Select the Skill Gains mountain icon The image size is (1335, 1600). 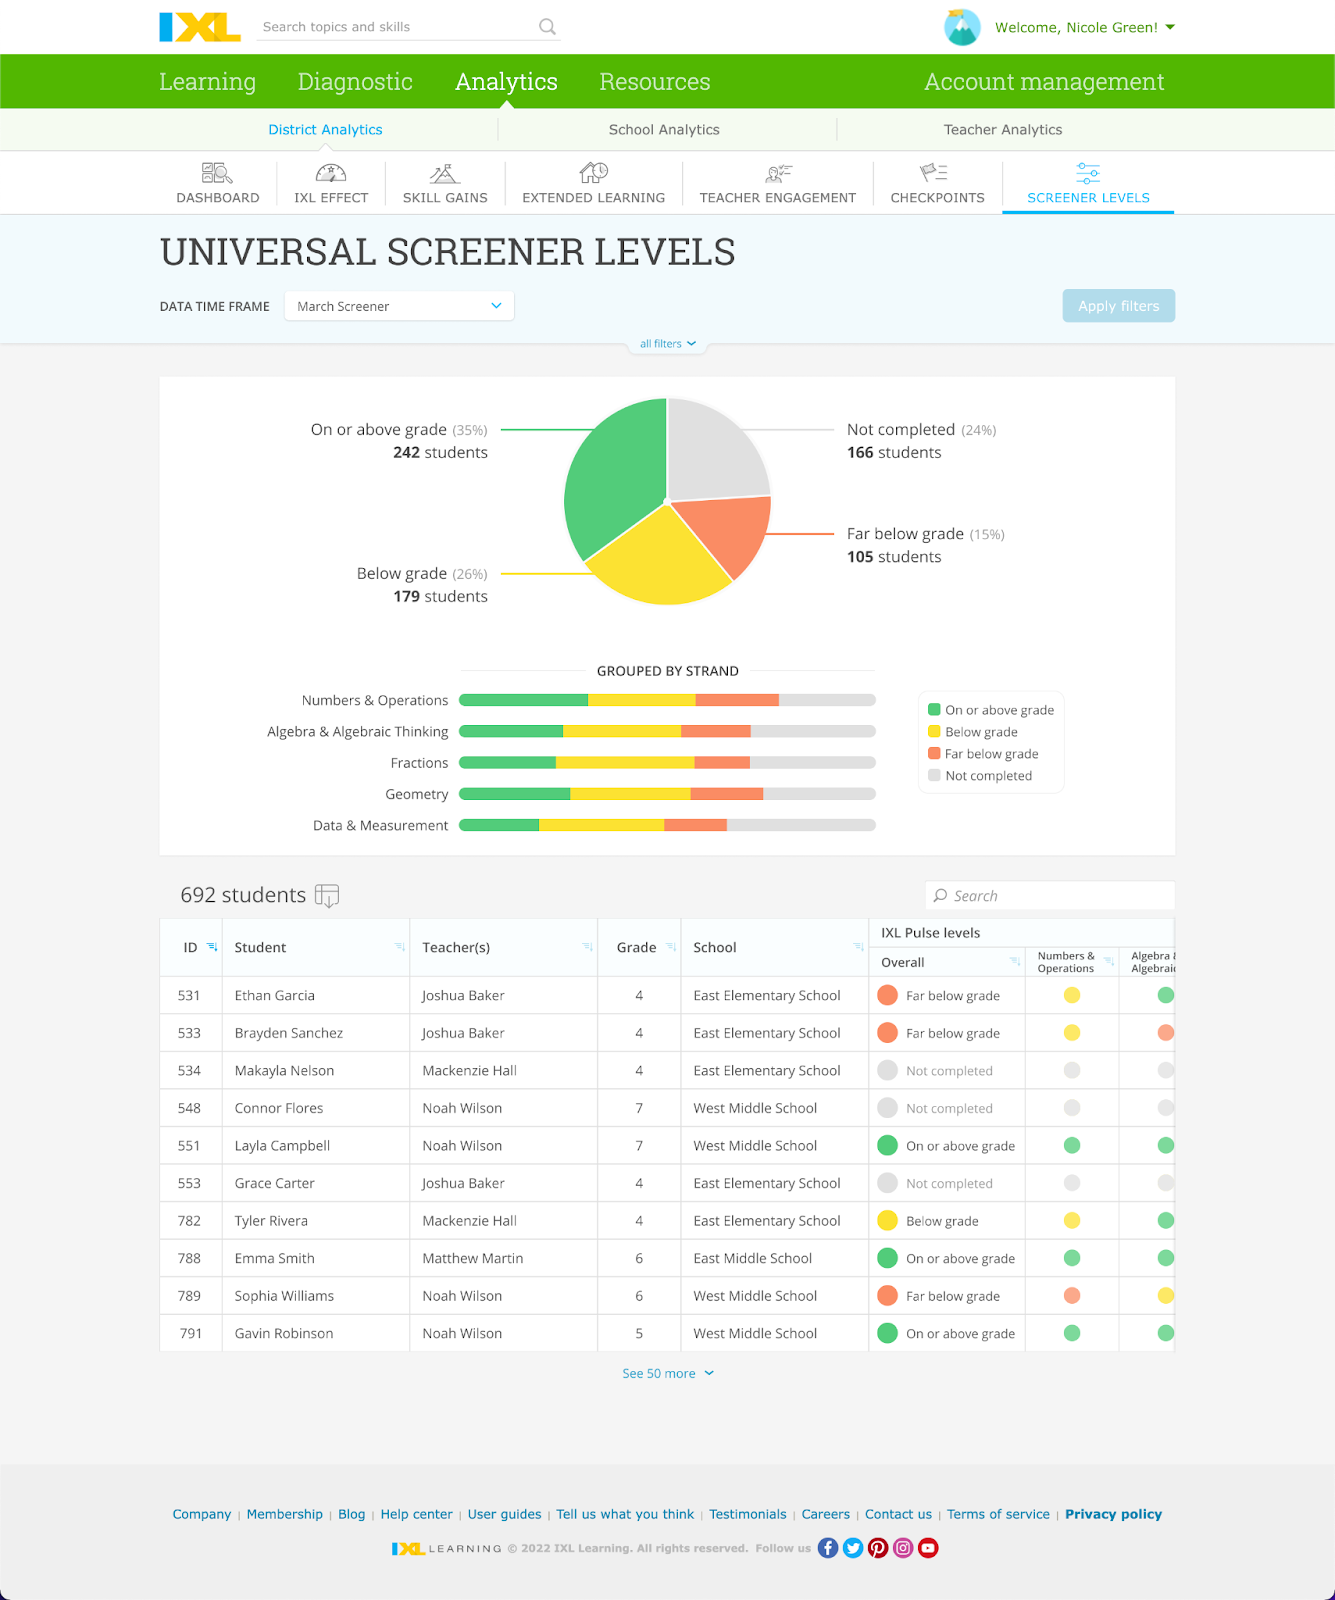tap(445, 173)
